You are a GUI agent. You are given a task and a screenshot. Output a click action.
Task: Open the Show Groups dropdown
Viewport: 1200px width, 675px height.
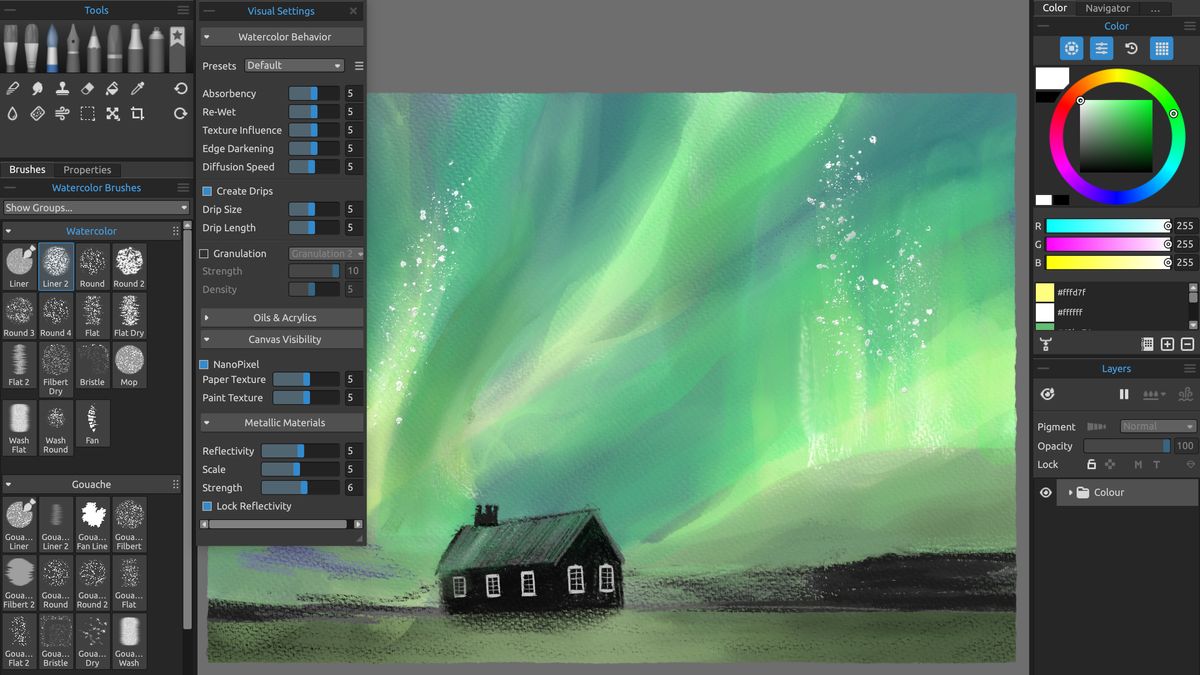pyautogui.click(x=93, y=207)
